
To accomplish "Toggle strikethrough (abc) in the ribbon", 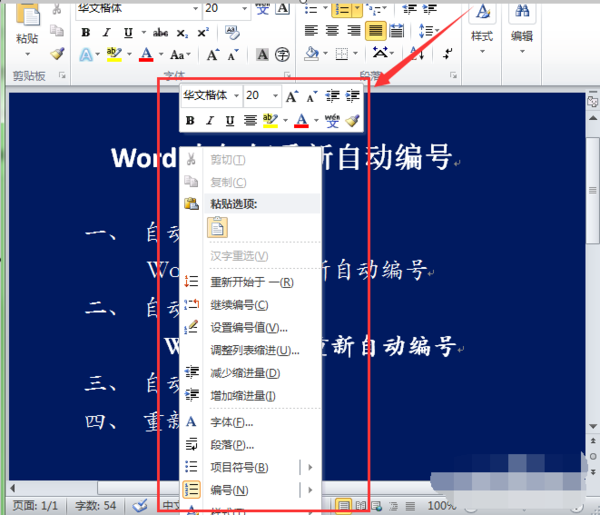I will [160, 33].
